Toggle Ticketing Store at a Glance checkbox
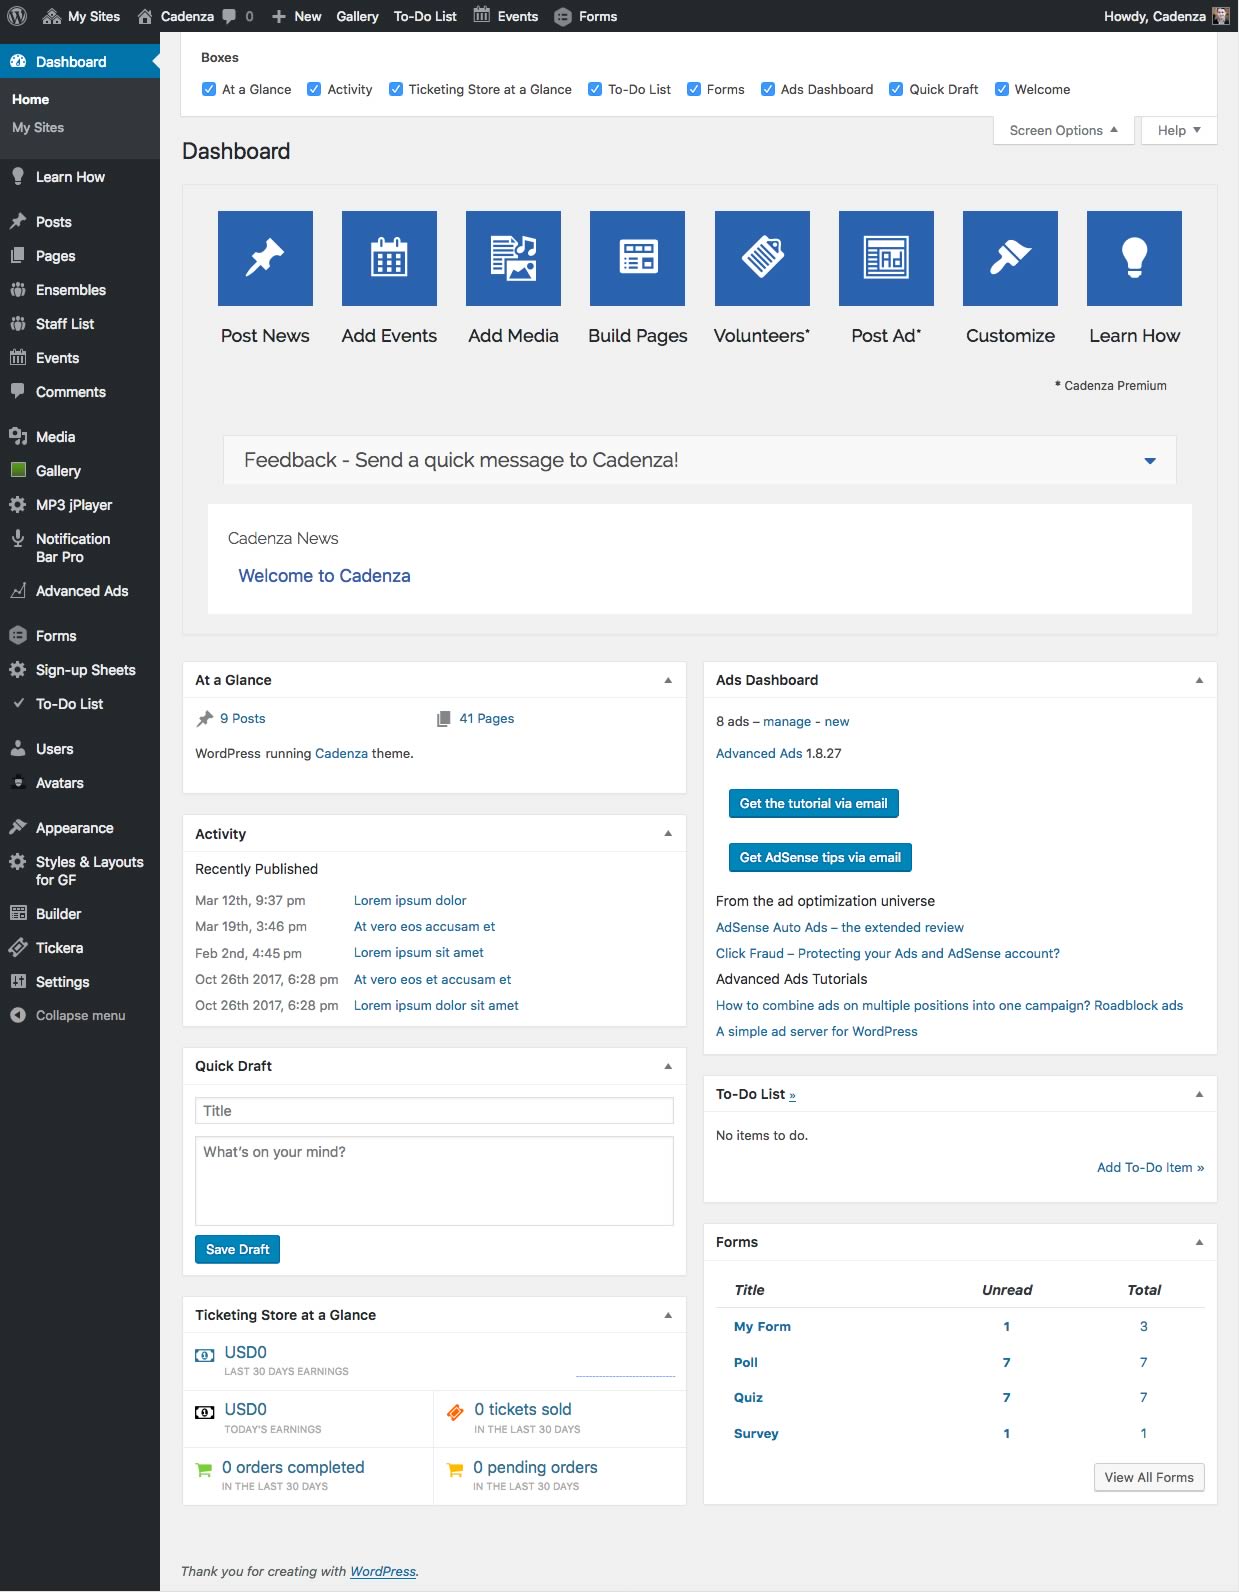The image size is (1239, 1592). click(x=396, y=89)
